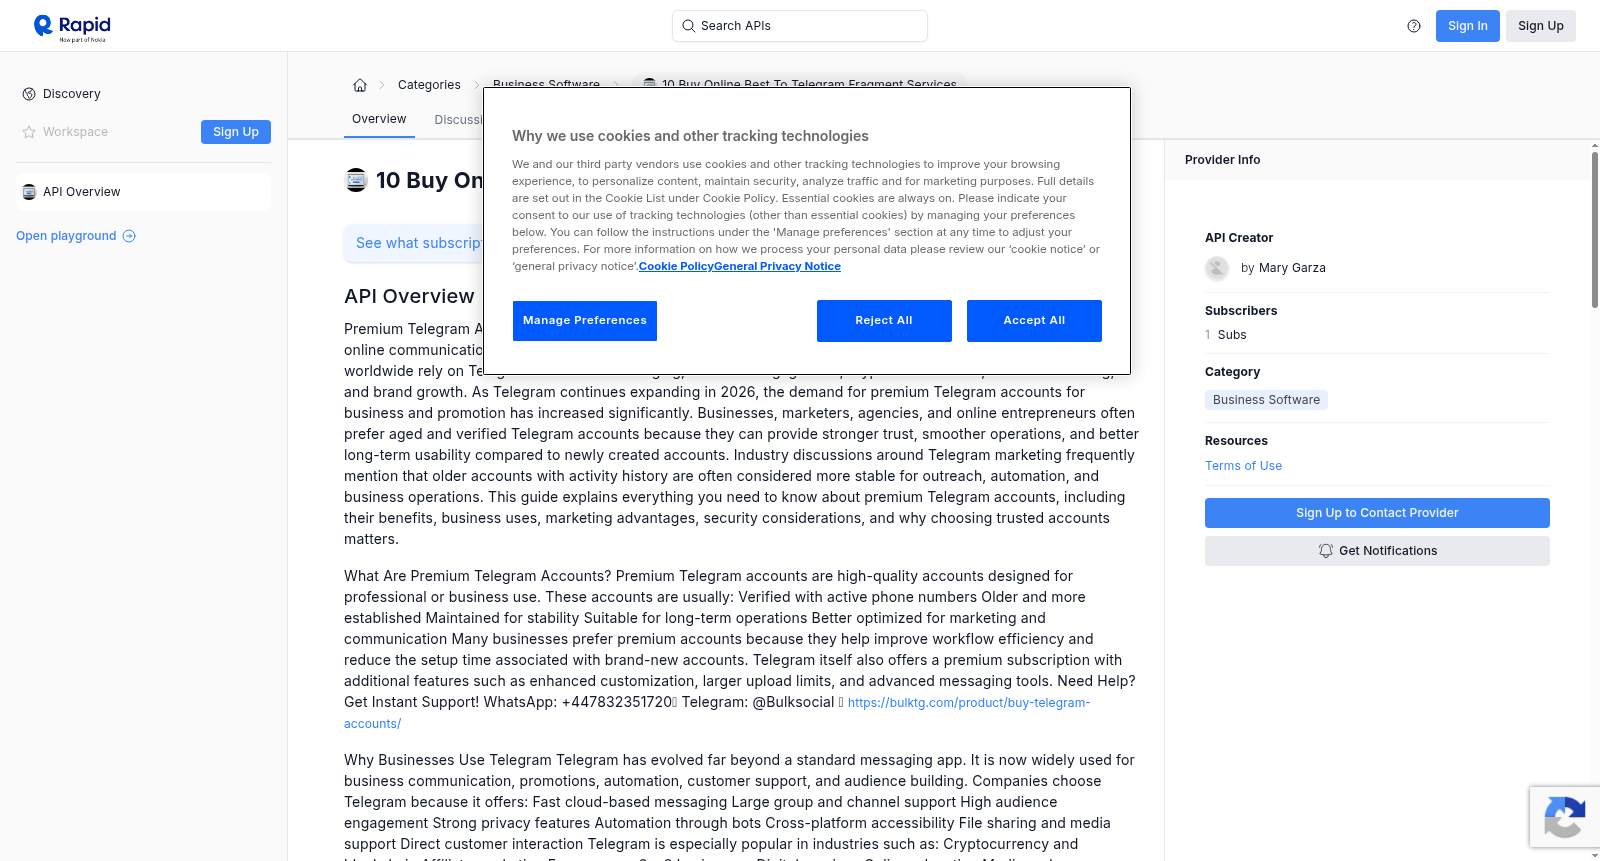Click the Workspace sidebar label
The image size is (1600, 861).
75,132
